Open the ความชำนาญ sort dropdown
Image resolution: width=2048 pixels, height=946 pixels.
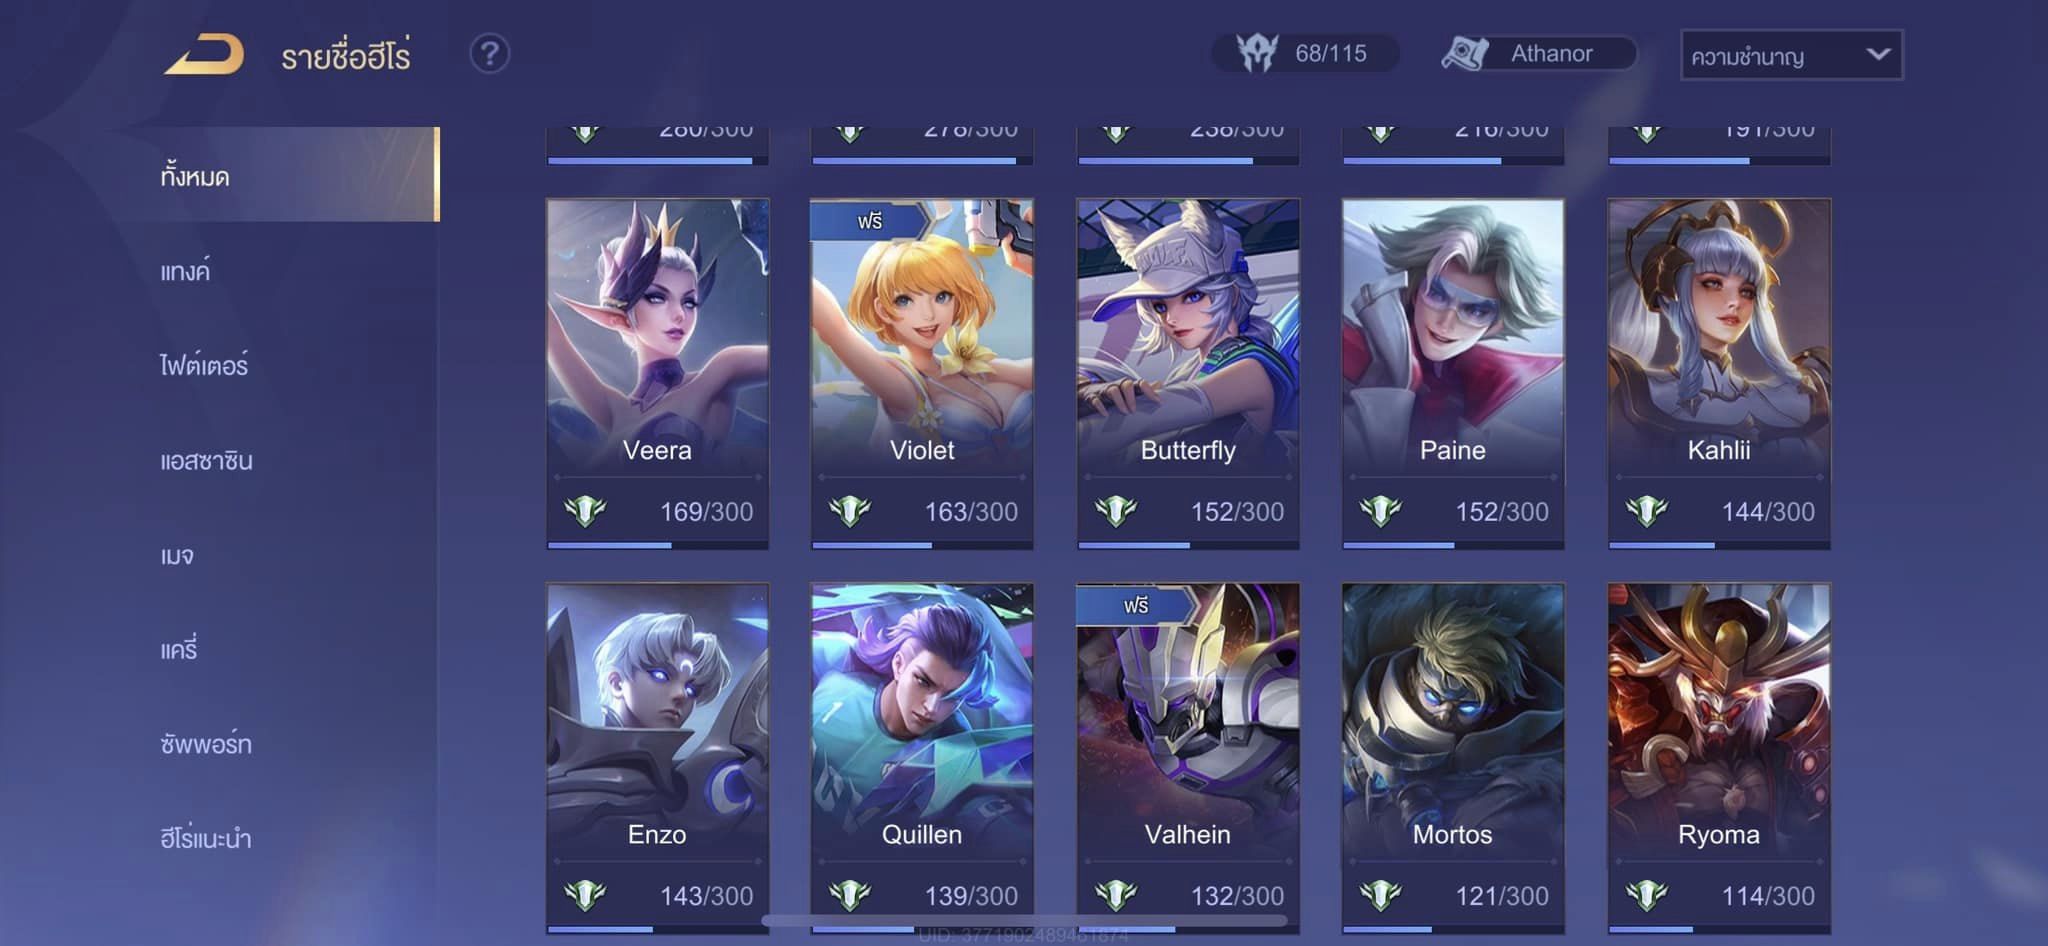1792,55
